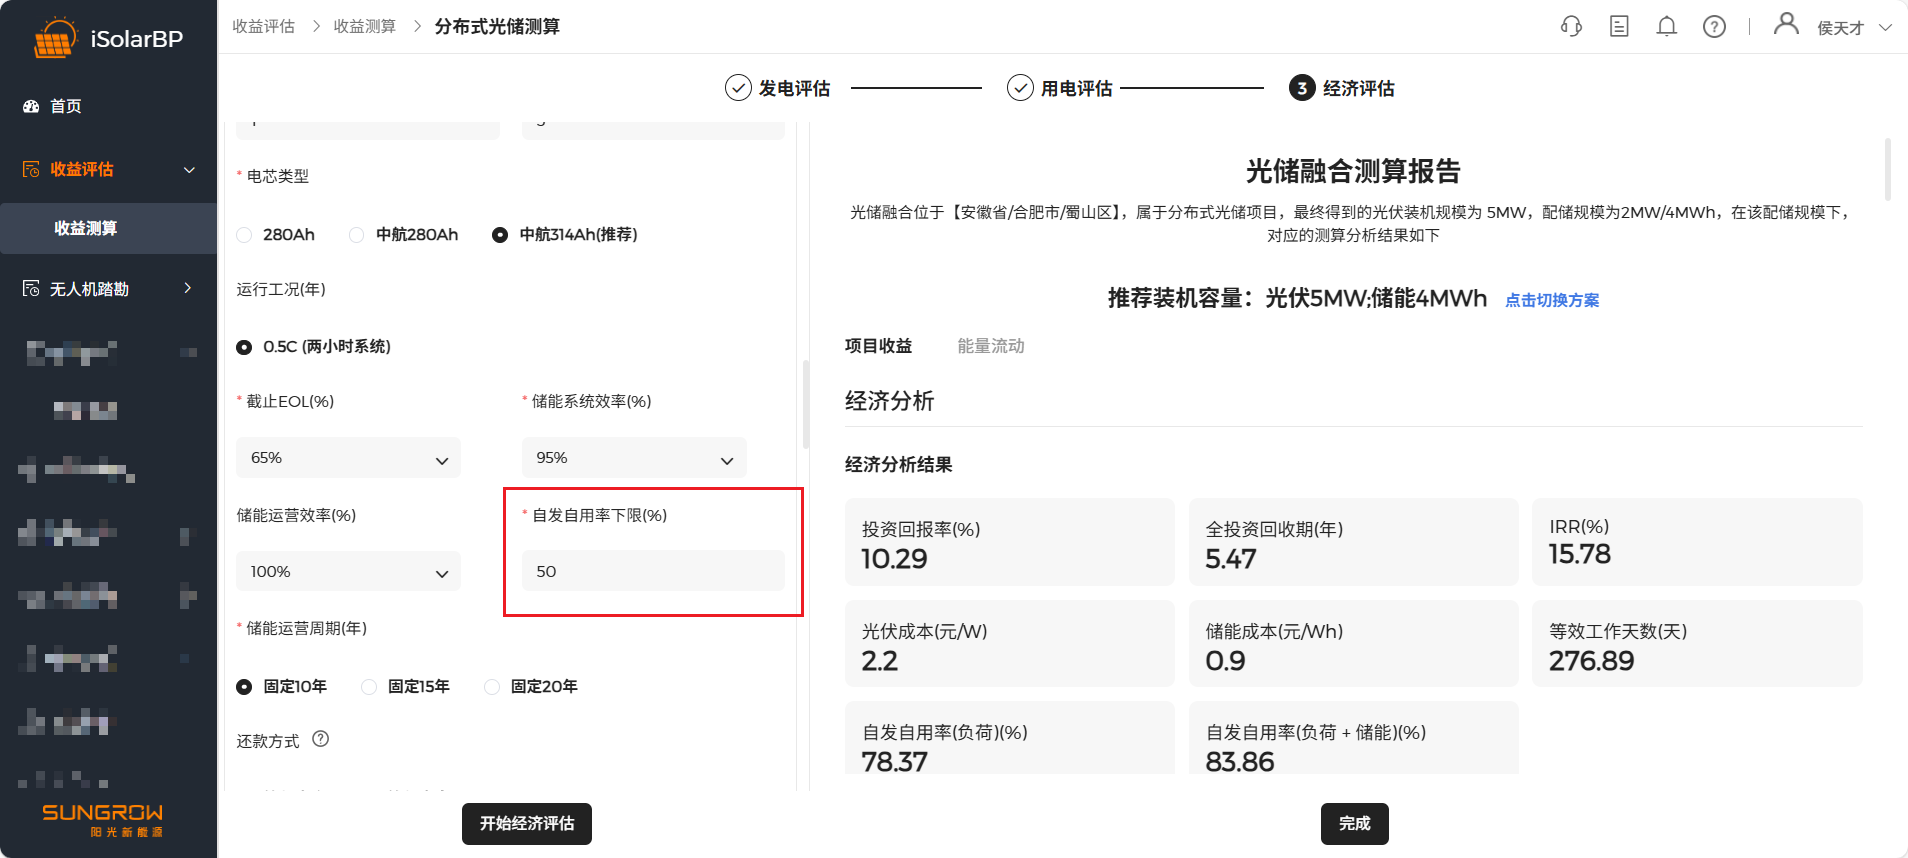Open the 截止EOL 65% dropdown
The height and width of the screenshot is (858, 1908).
pos(348,458)
